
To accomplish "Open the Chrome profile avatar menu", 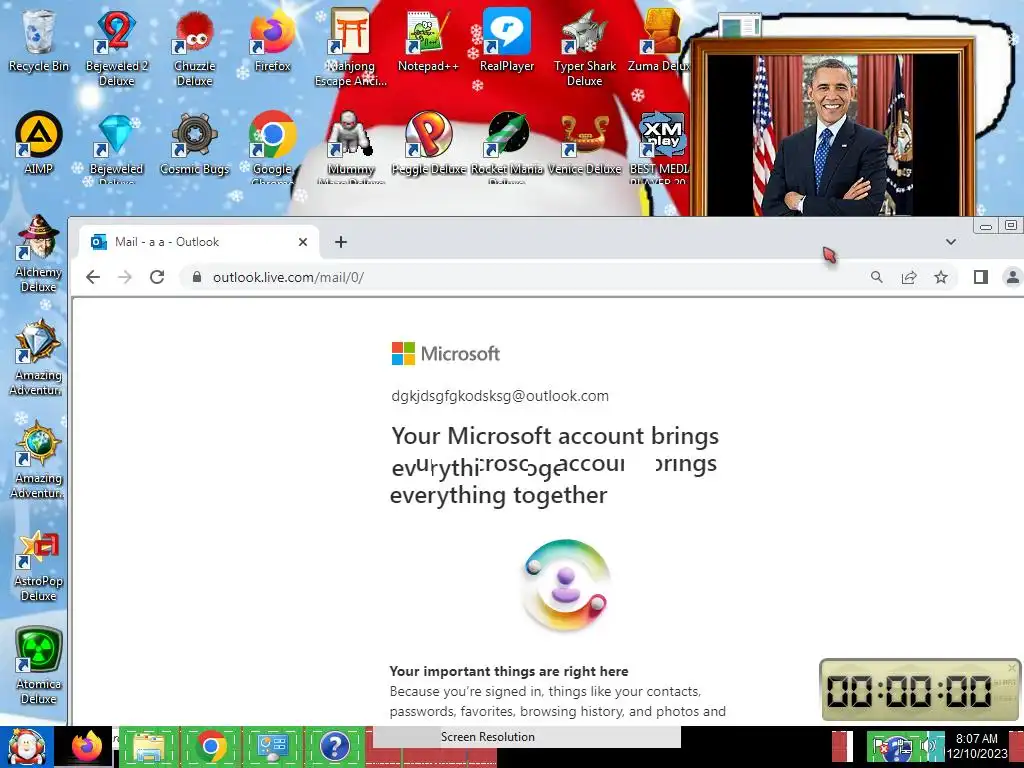I will (1012, 277).
